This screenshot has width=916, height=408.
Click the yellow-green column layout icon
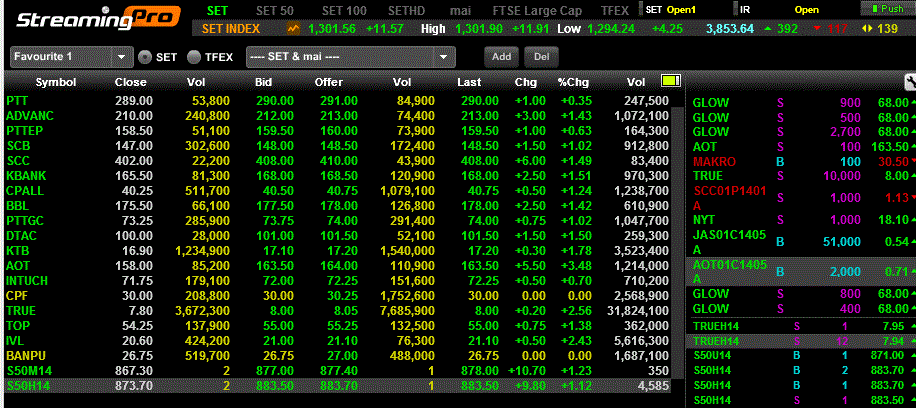[x=671, y=80]
